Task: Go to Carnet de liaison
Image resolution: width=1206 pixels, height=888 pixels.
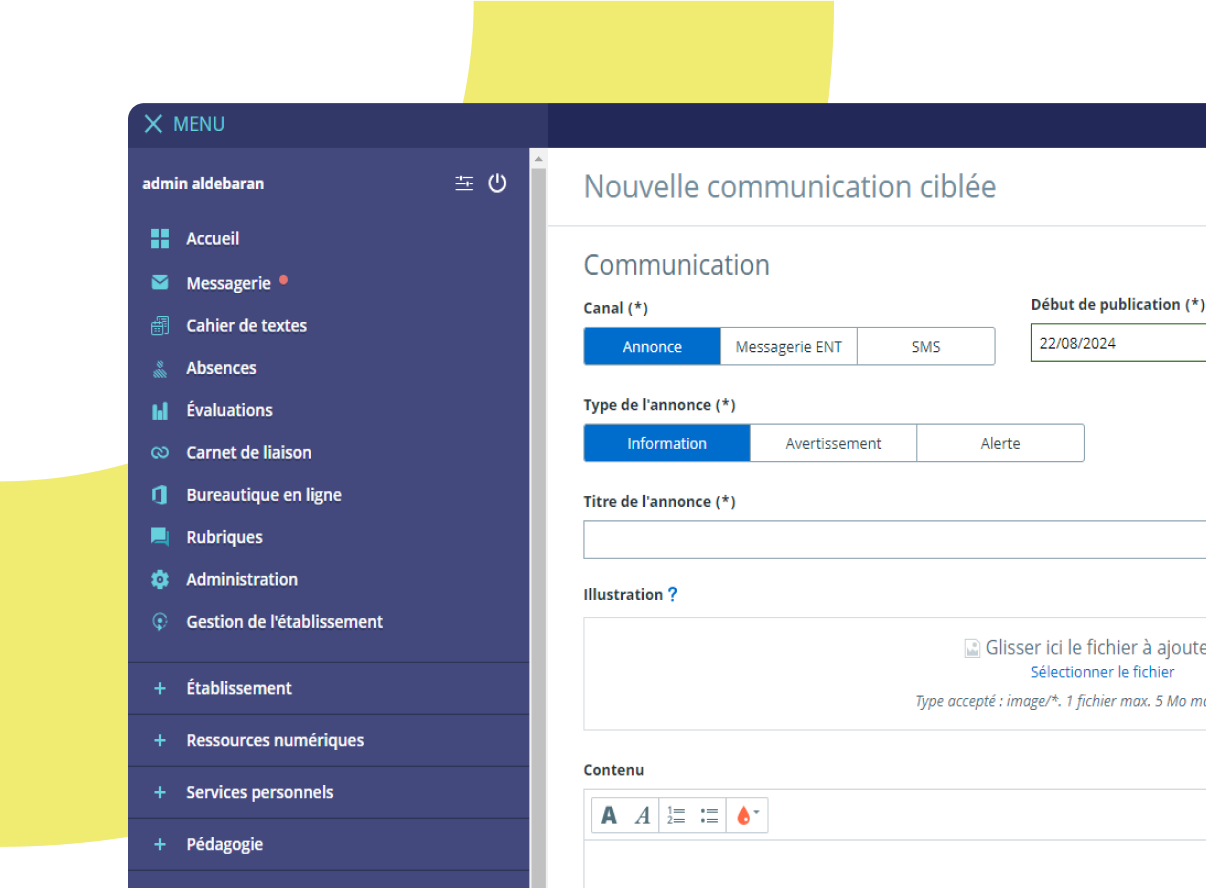Action: click(x=248, y=452)
